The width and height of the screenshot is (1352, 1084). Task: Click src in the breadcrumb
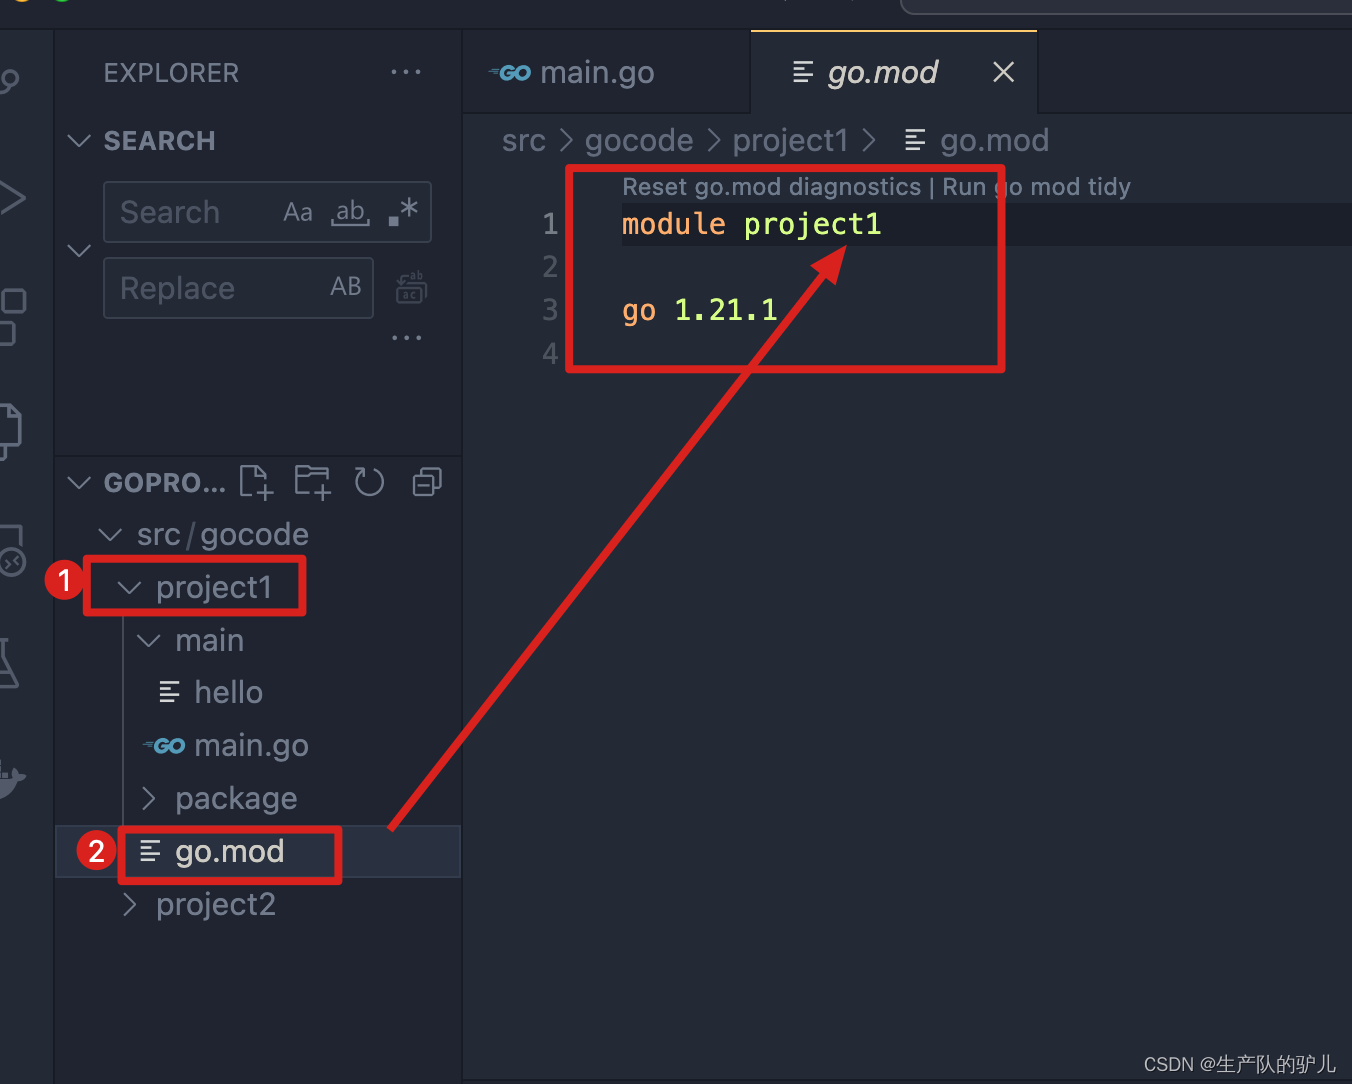coord(523,141)
